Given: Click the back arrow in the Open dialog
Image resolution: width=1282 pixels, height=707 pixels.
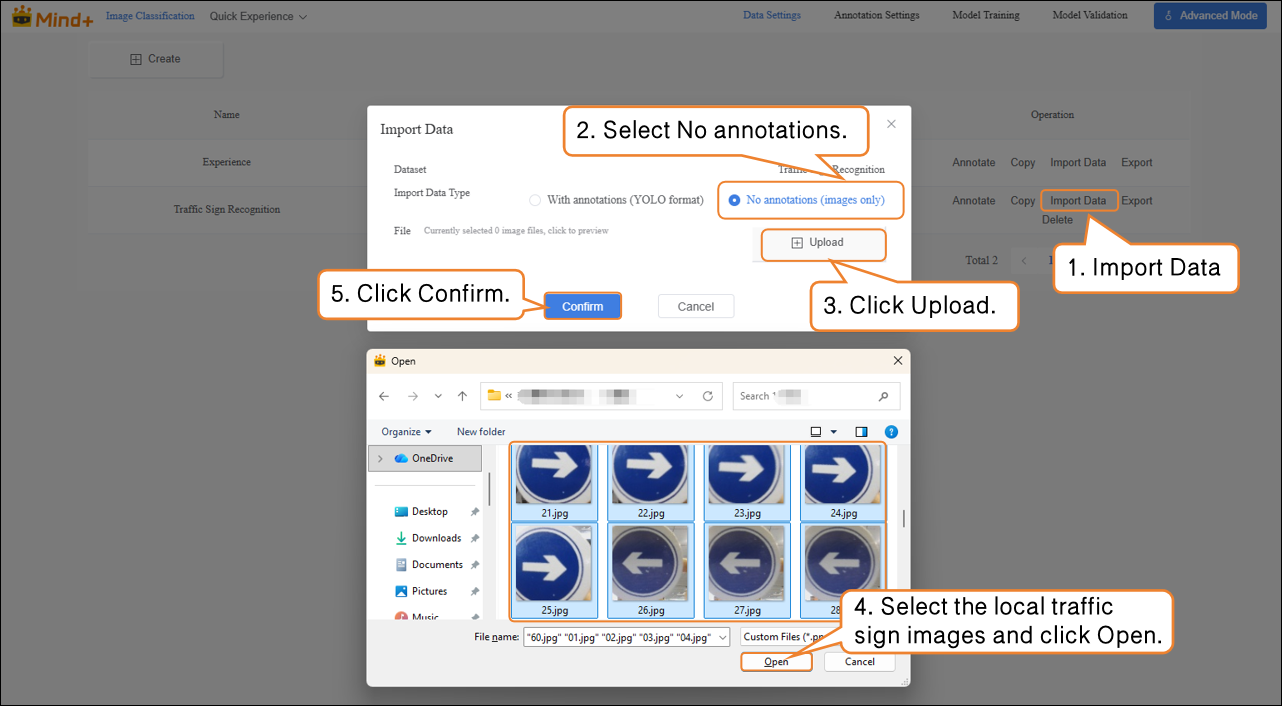Looking at the screenshot, I should (x=384, y=396).
